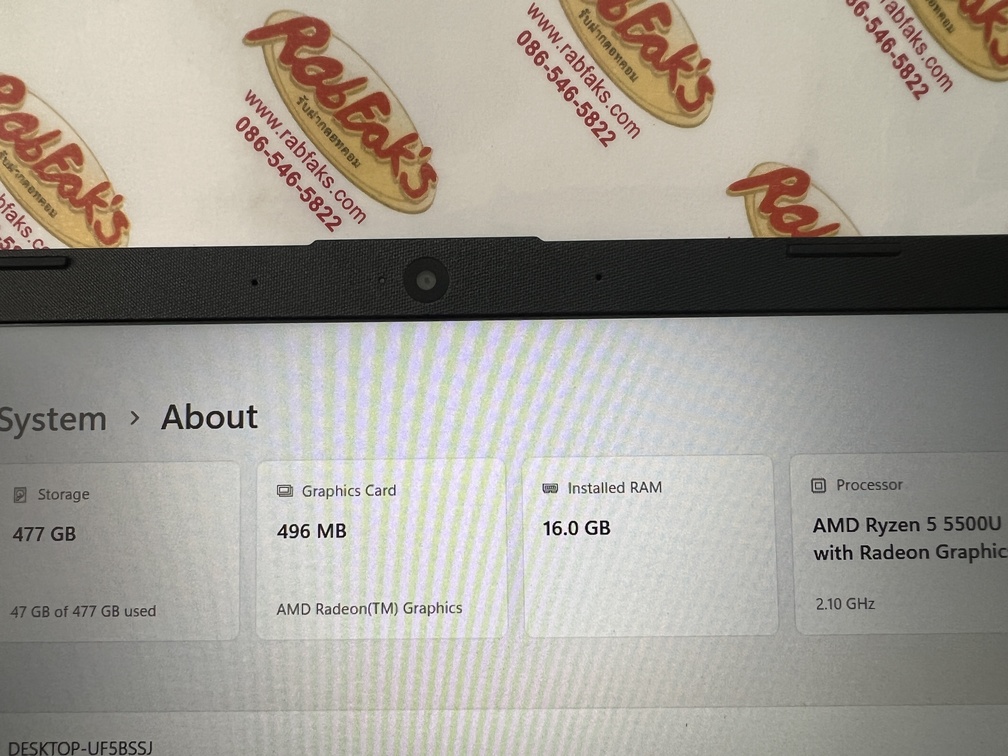Select the DESKTOP-UF5BSSJ device name
Screen dimensions: 1008x756
[81, 748]
